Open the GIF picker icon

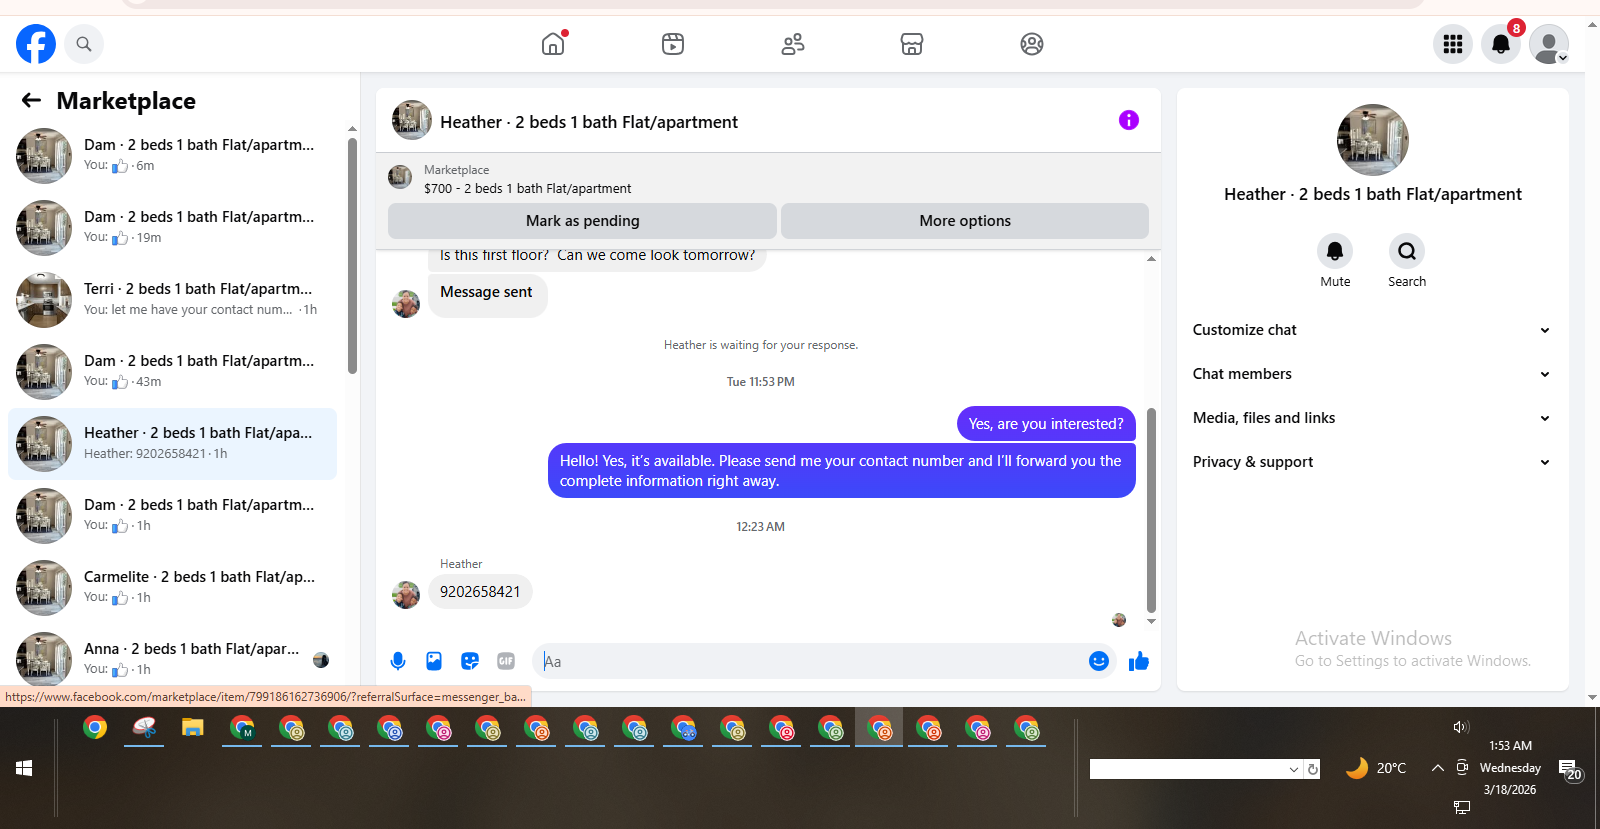(x=506, y=661)
